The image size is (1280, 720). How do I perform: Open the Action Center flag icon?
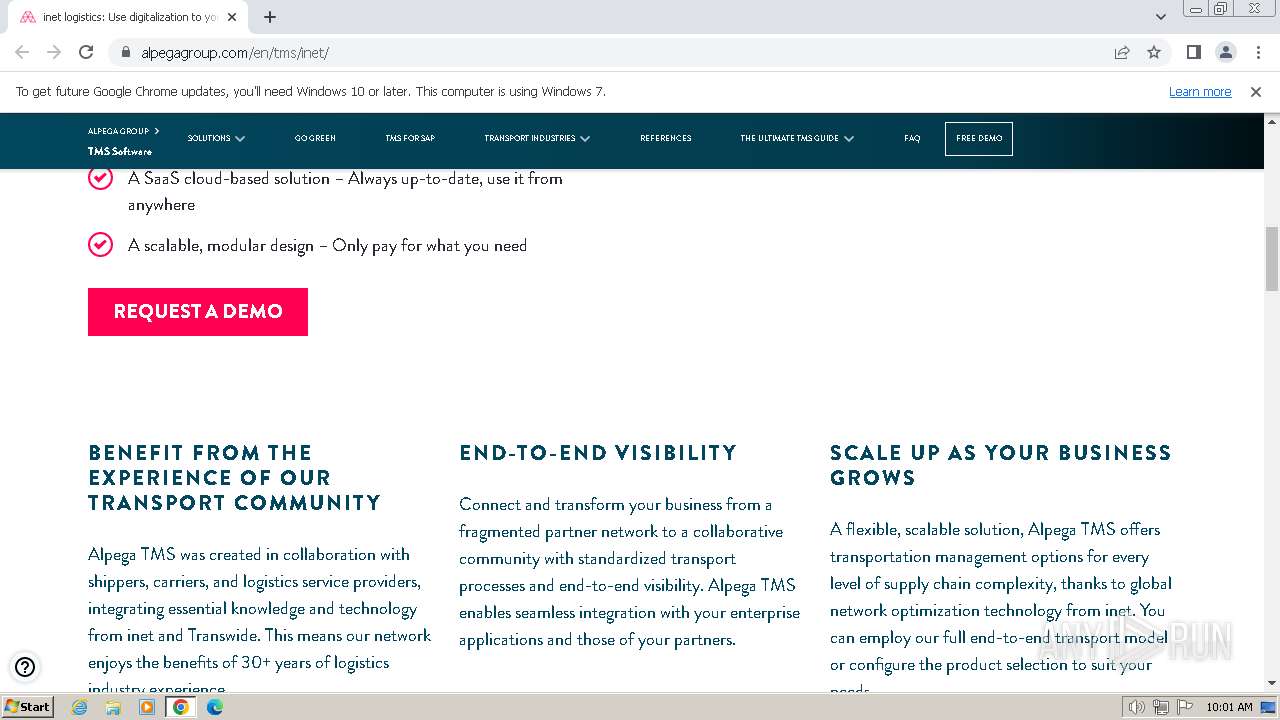[x=1183, y=707]
